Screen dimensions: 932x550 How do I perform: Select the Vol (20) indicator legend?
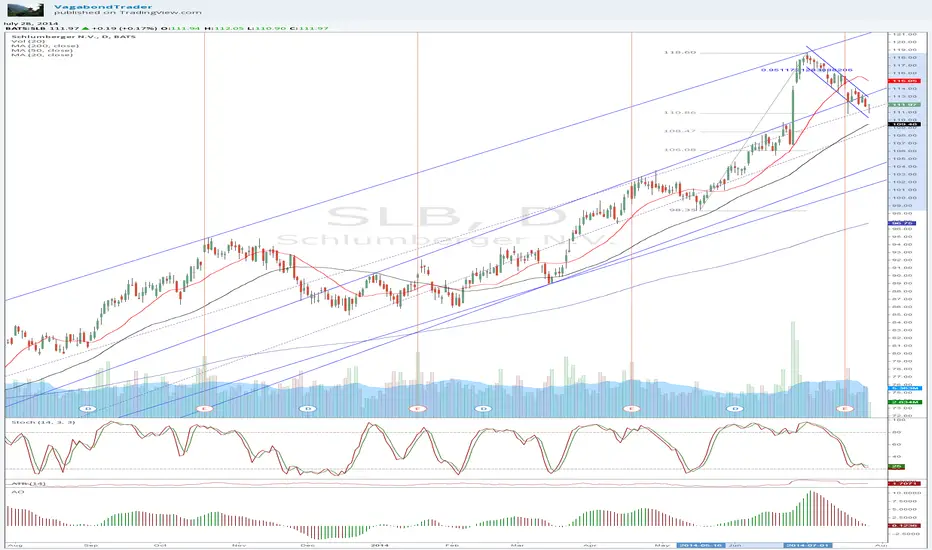(x=27, y=41)
